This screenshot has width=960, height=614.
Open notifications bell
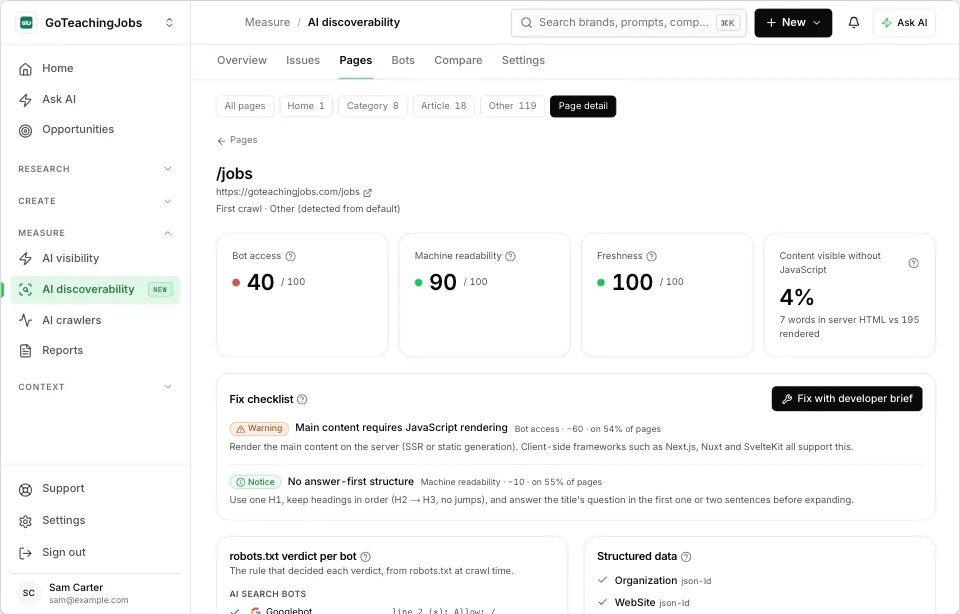pos(853,23)
